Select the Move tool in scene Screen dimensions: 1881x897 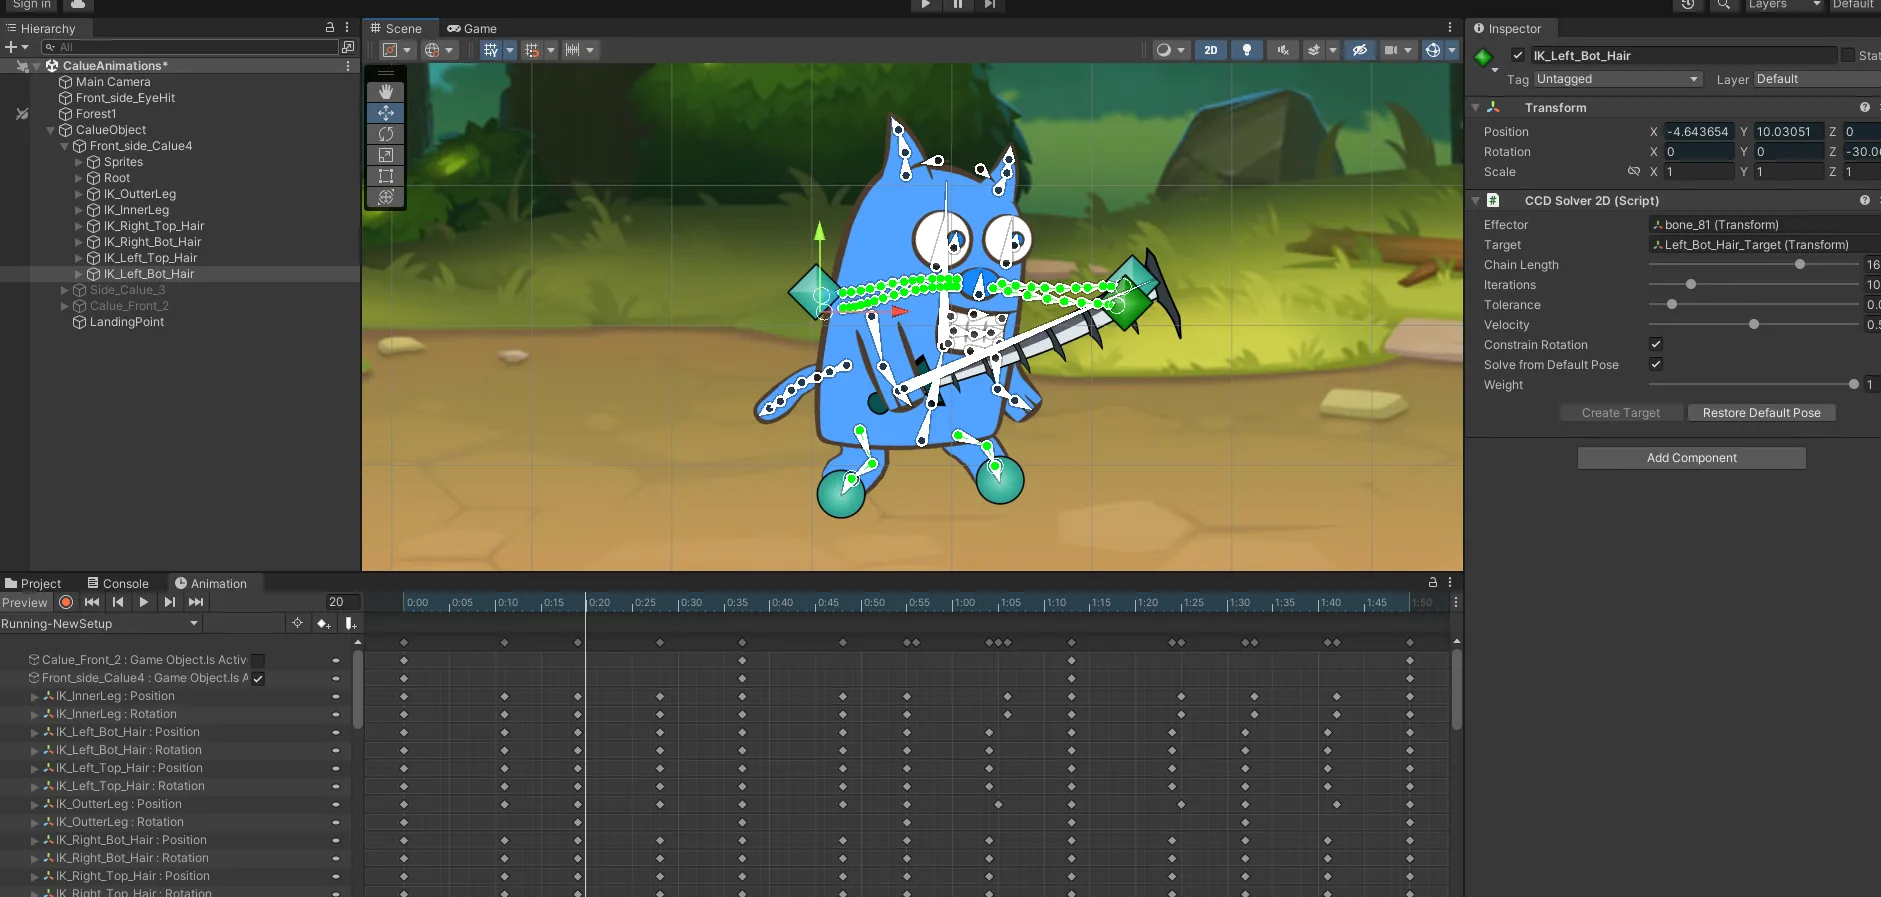point(386,113)
